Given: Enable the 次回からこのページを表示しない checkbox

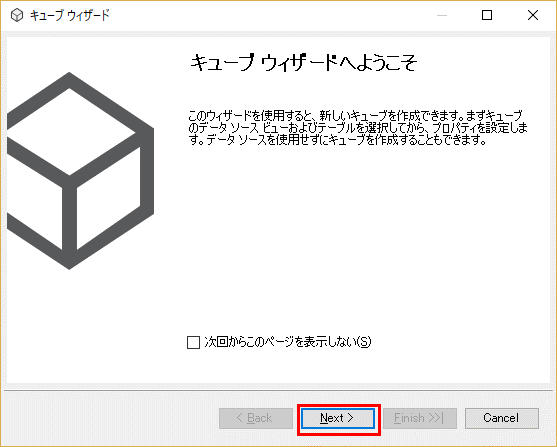Looking at the screenshot, I should pyautogui.click(x=193, y=343).
